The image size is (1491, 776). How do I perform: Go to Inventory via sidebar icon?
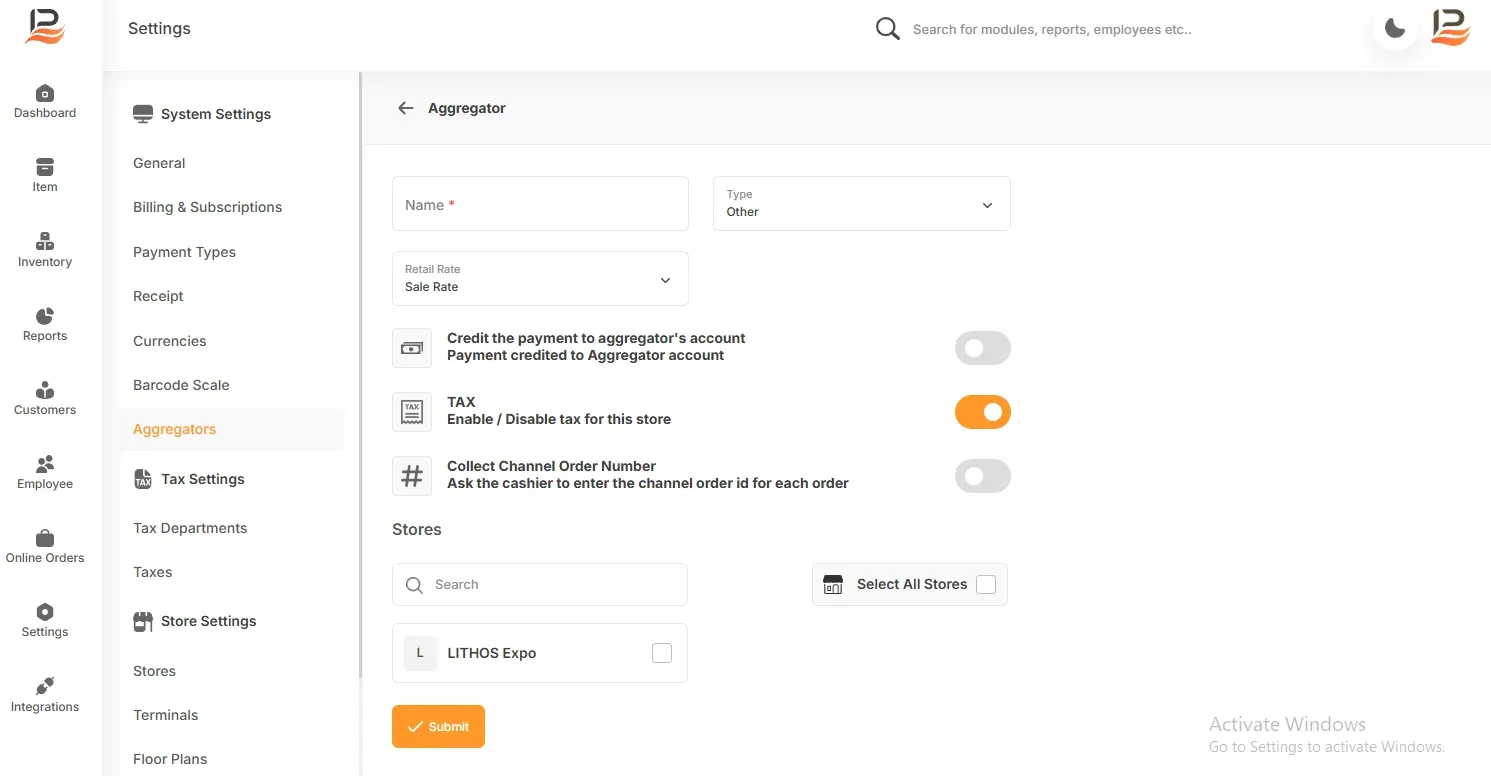[45, 242]
